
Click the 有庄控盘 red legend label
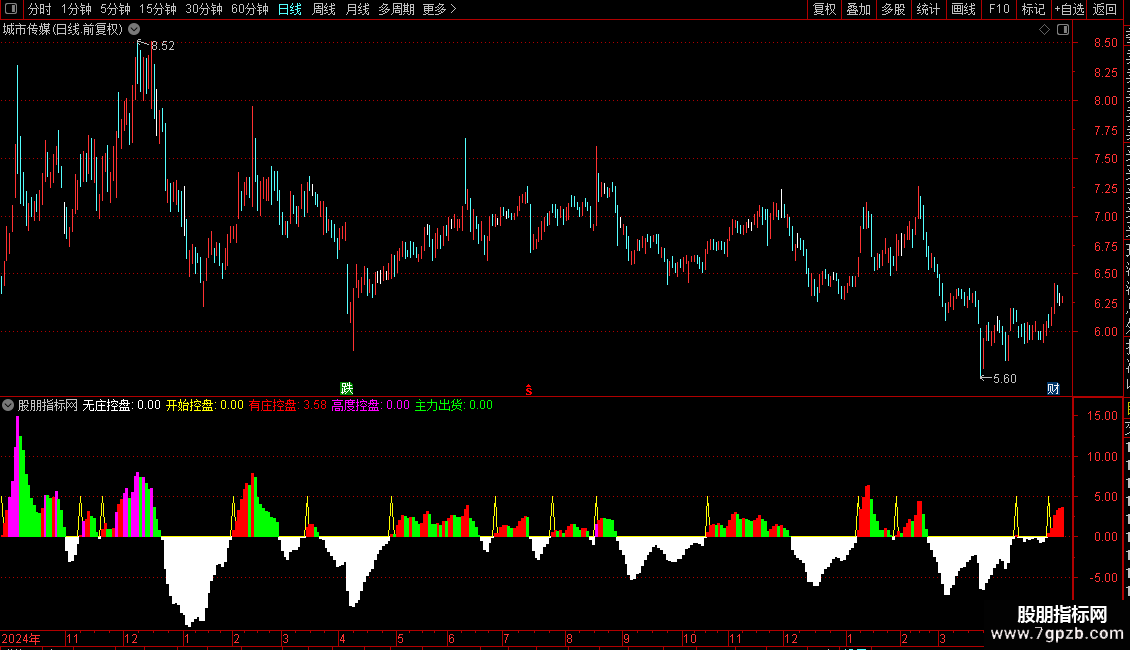pyautogui.click(x=272, y=405)
